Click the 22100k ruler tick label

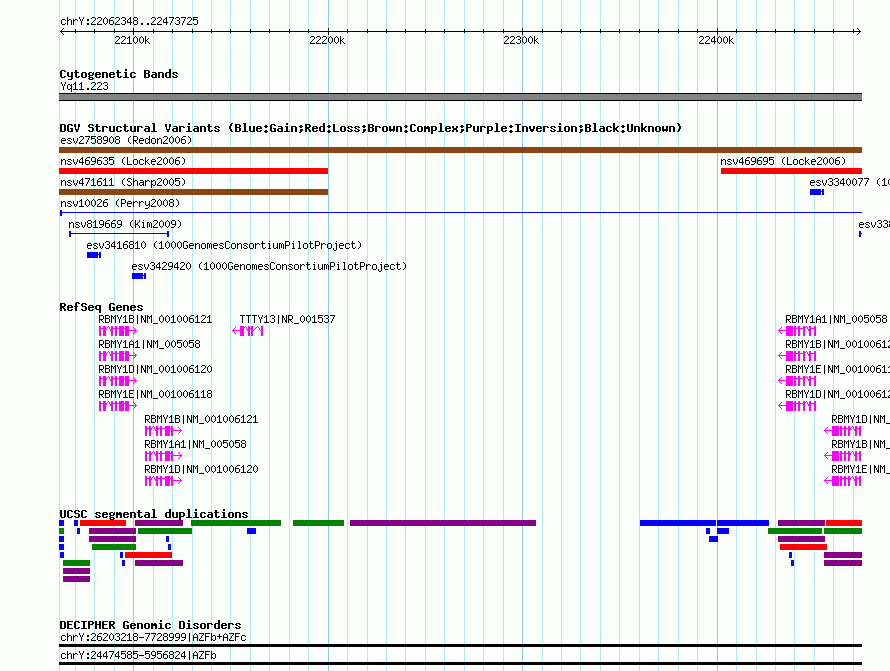coord(132,40)
